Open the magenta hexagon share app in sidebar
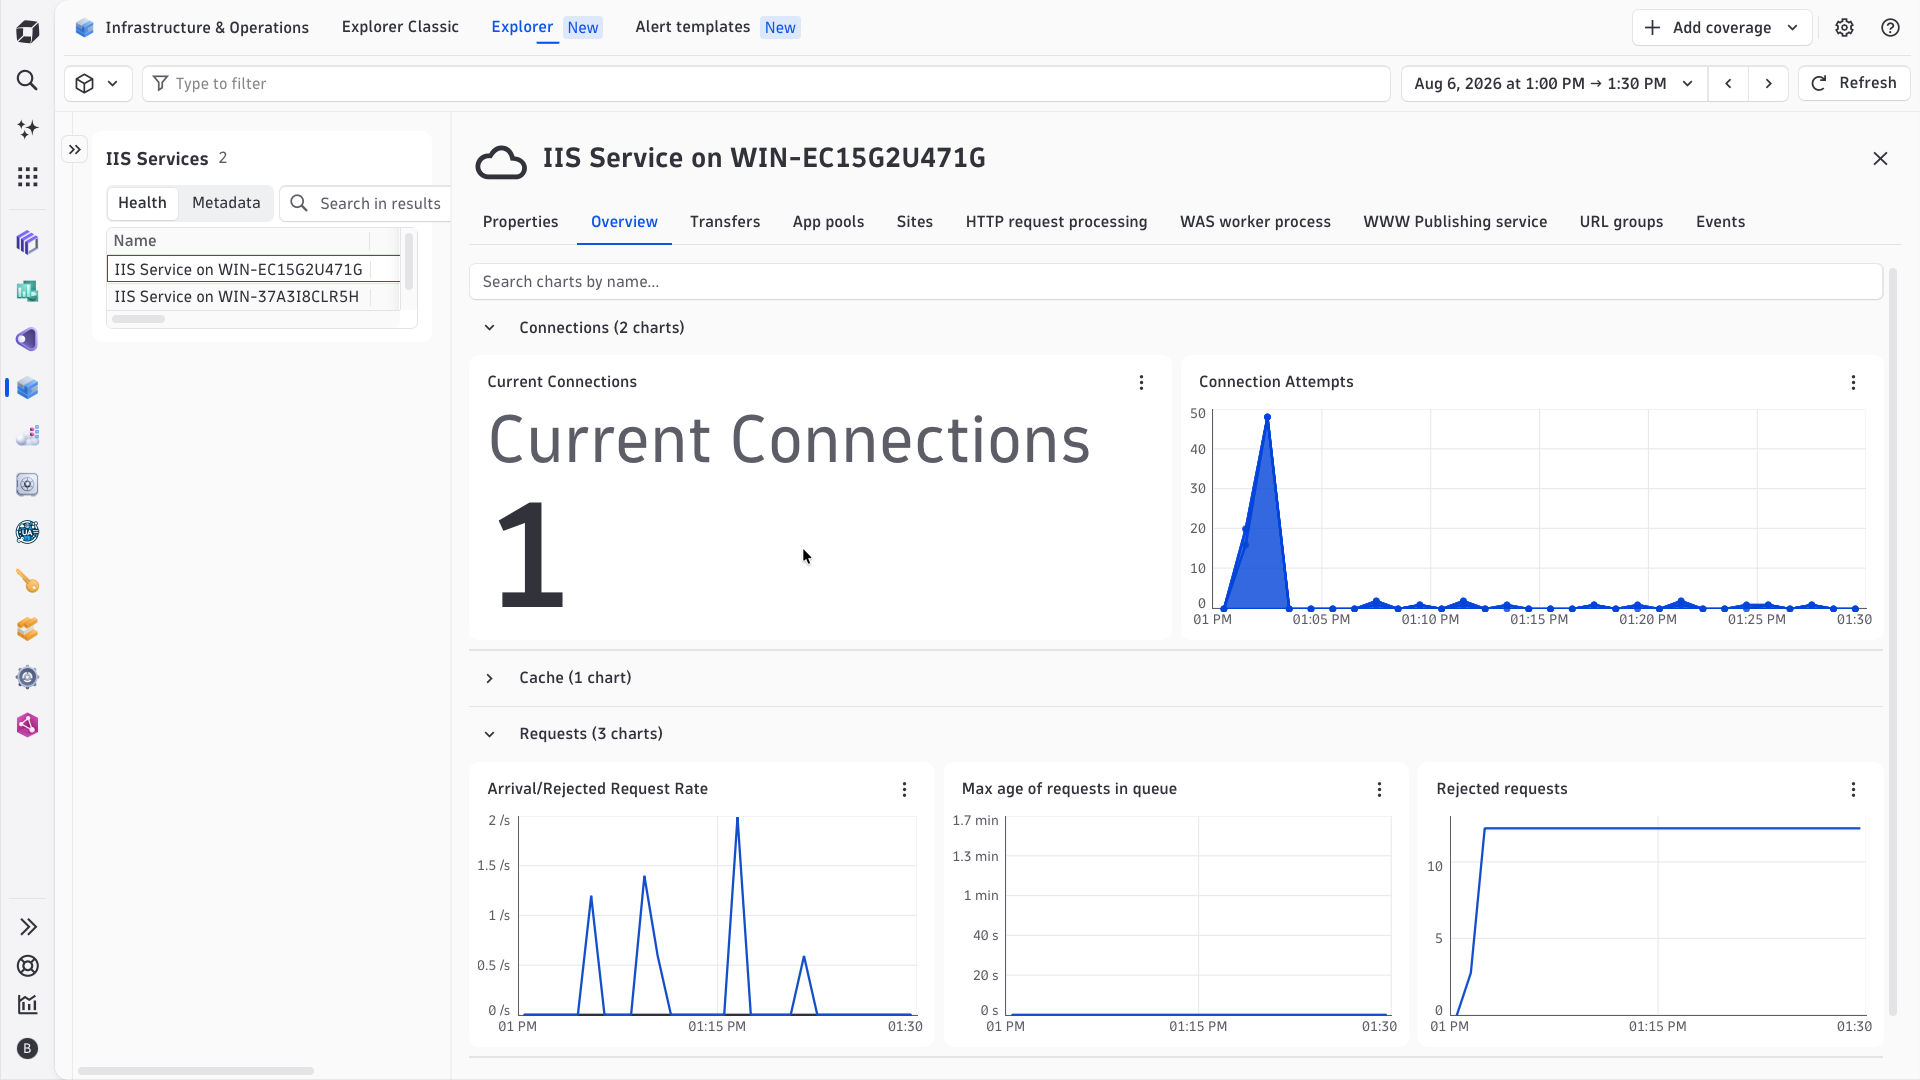Viewport: 1920px width, 1080px height. click(28, 725)
